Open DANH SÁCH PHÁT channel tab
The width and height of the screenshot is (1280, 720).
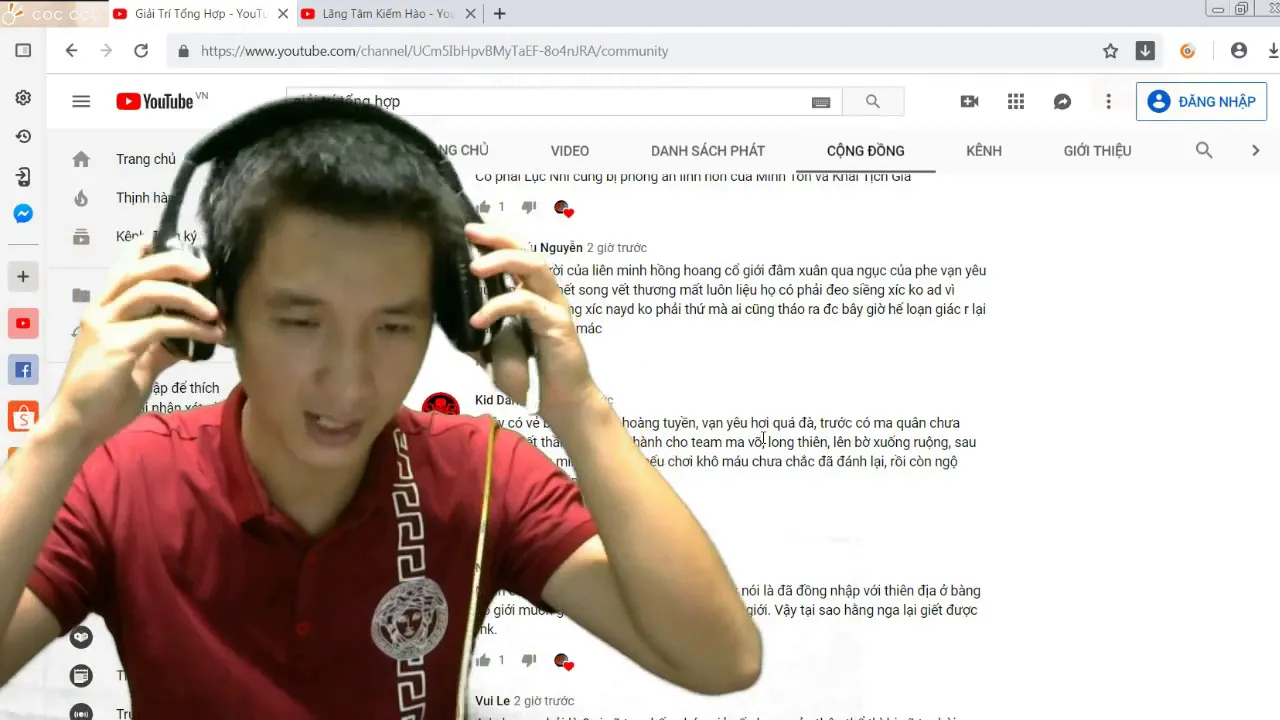(708, 151)
